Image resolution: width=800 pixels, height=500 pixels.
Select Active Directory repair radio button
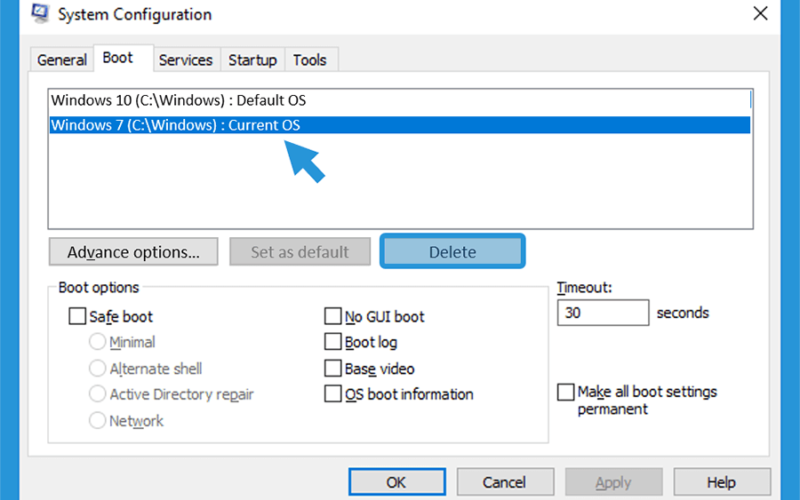97,394
